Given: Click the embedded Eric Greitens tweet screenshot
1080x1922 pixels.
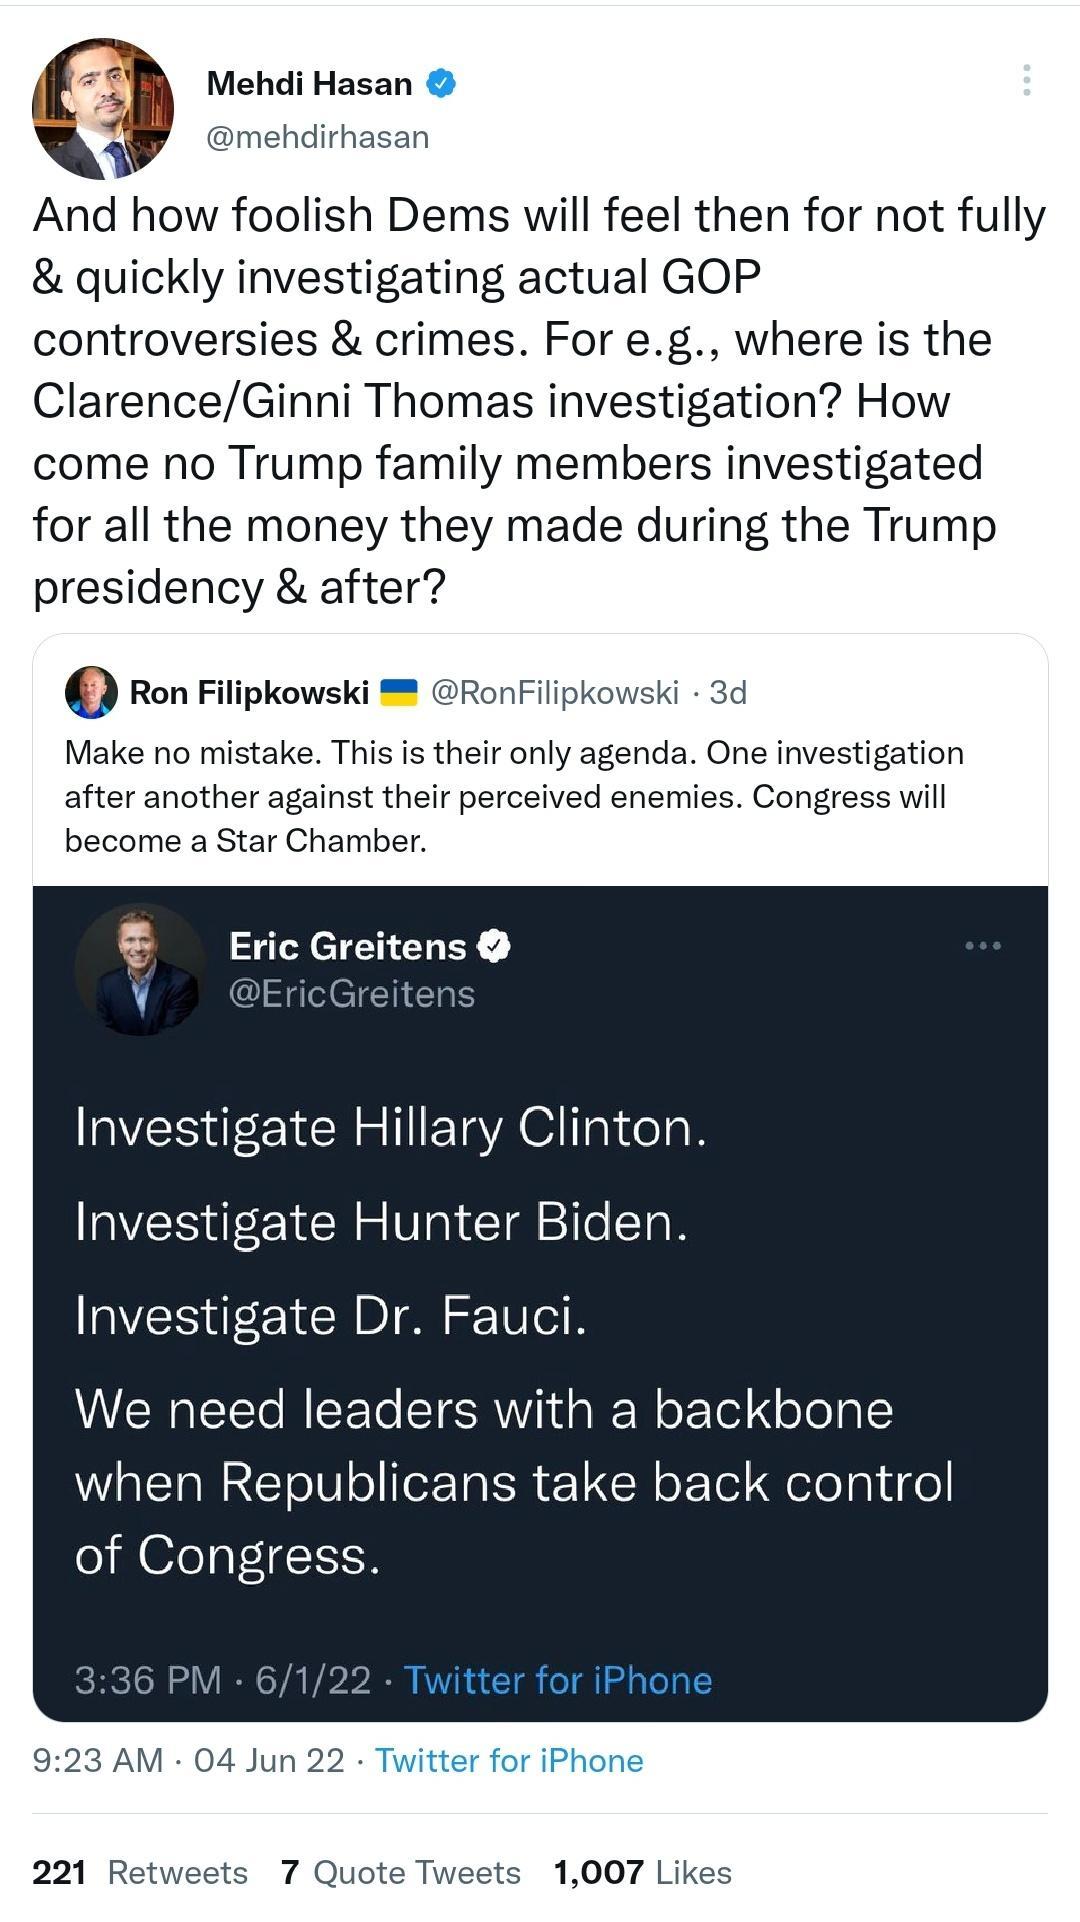Looking at the screenshot, I should pos(540,1300).
